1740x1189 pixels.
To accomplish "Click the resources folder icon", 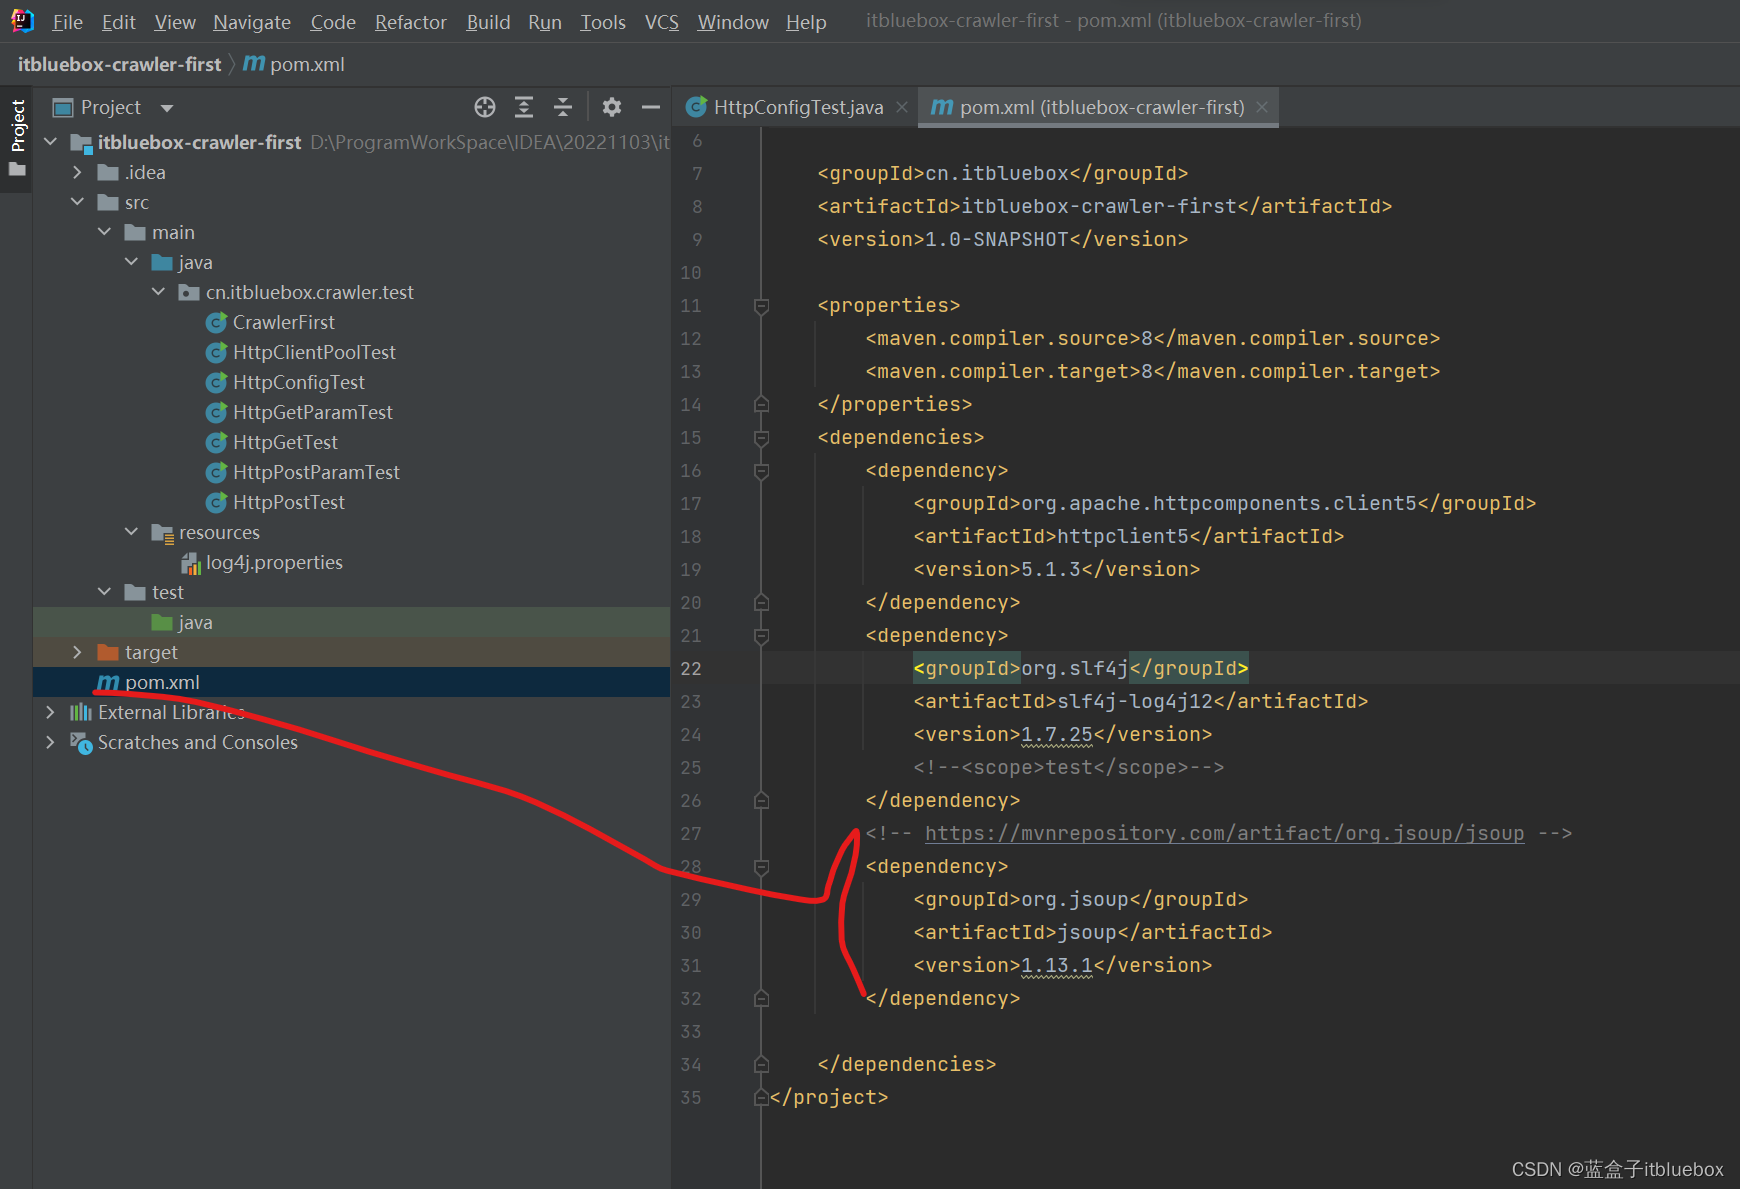I will (x=162, y=533).
